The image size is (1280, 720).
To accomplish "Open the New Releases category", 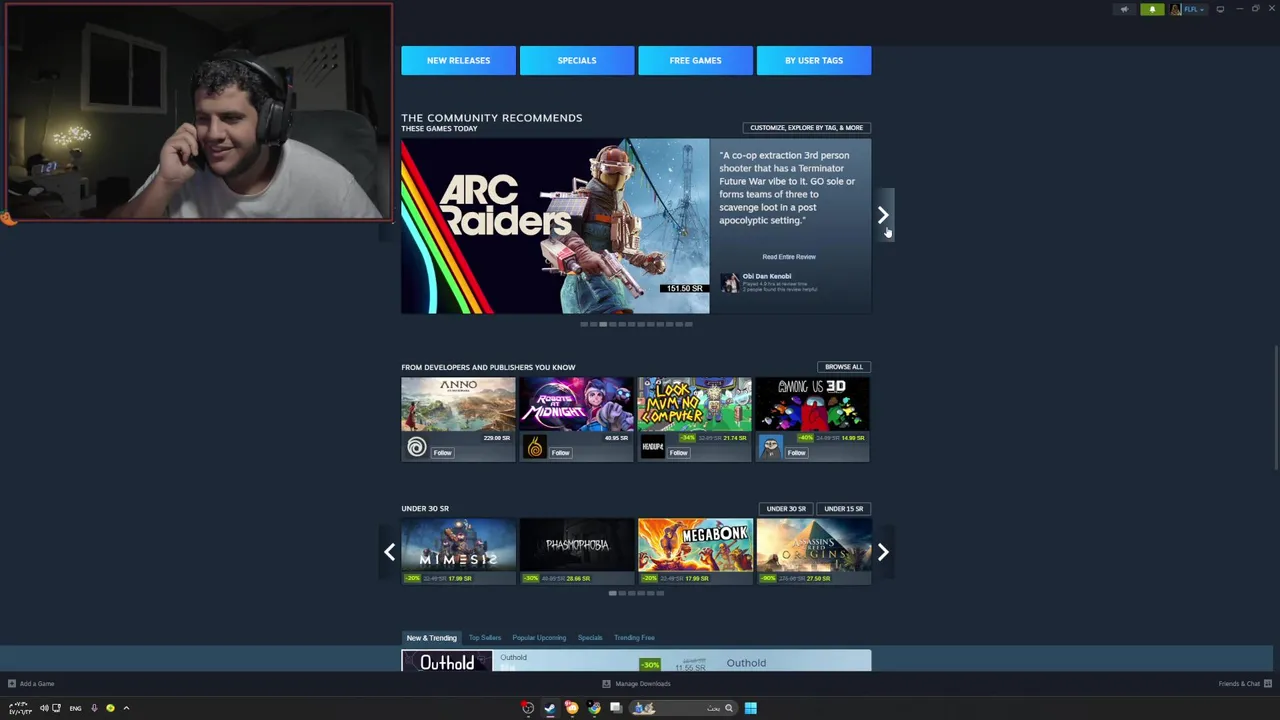I will [458, 60].
